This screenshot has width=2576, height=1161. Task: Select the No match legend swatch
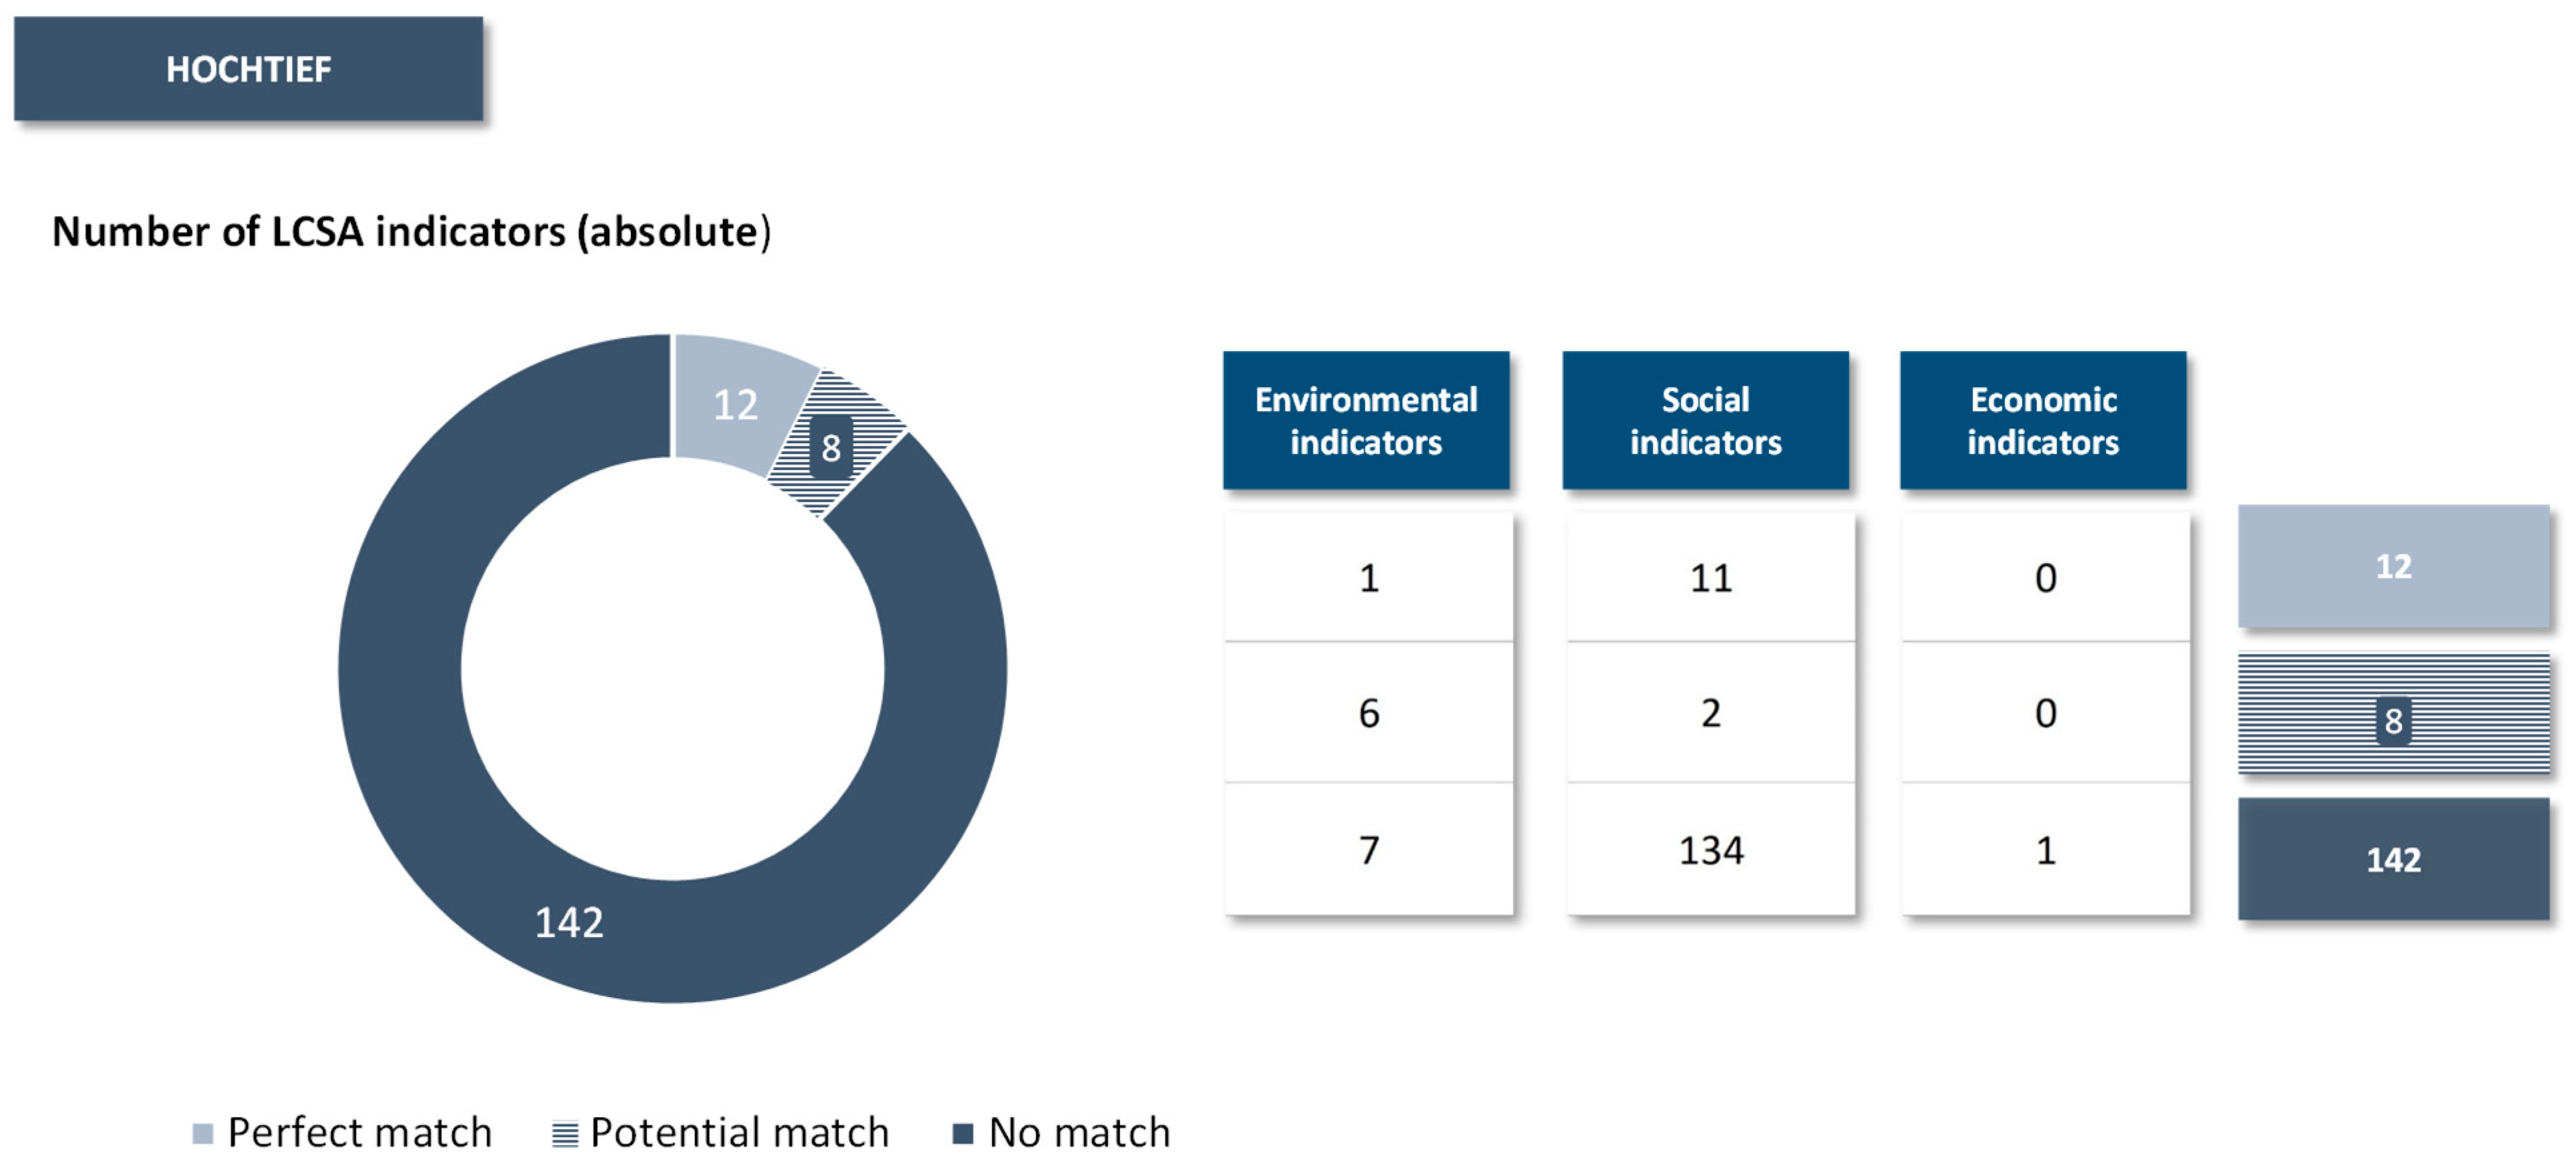tap(963, 1133)
